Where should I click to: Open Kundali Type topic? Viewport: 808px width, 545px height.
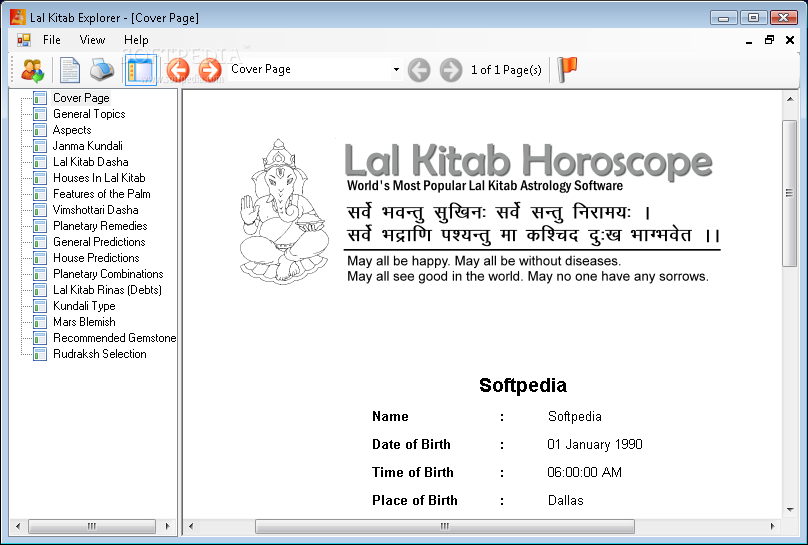tap(84, 305)
